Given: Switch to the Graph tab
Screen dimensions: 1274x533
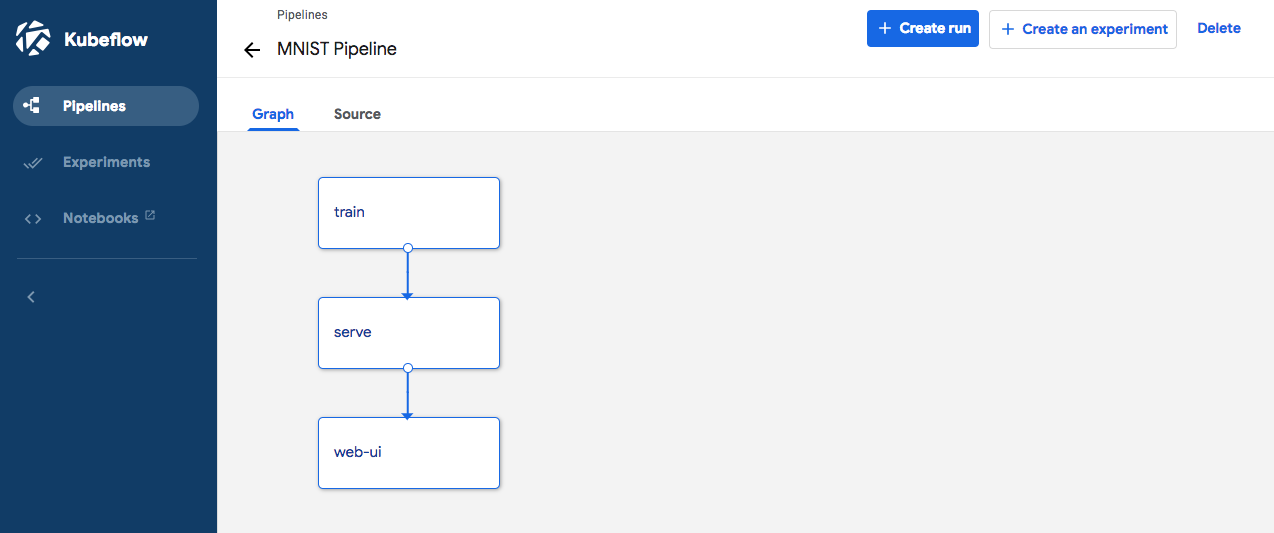Looking at the screenshot, I should [273, 114].
